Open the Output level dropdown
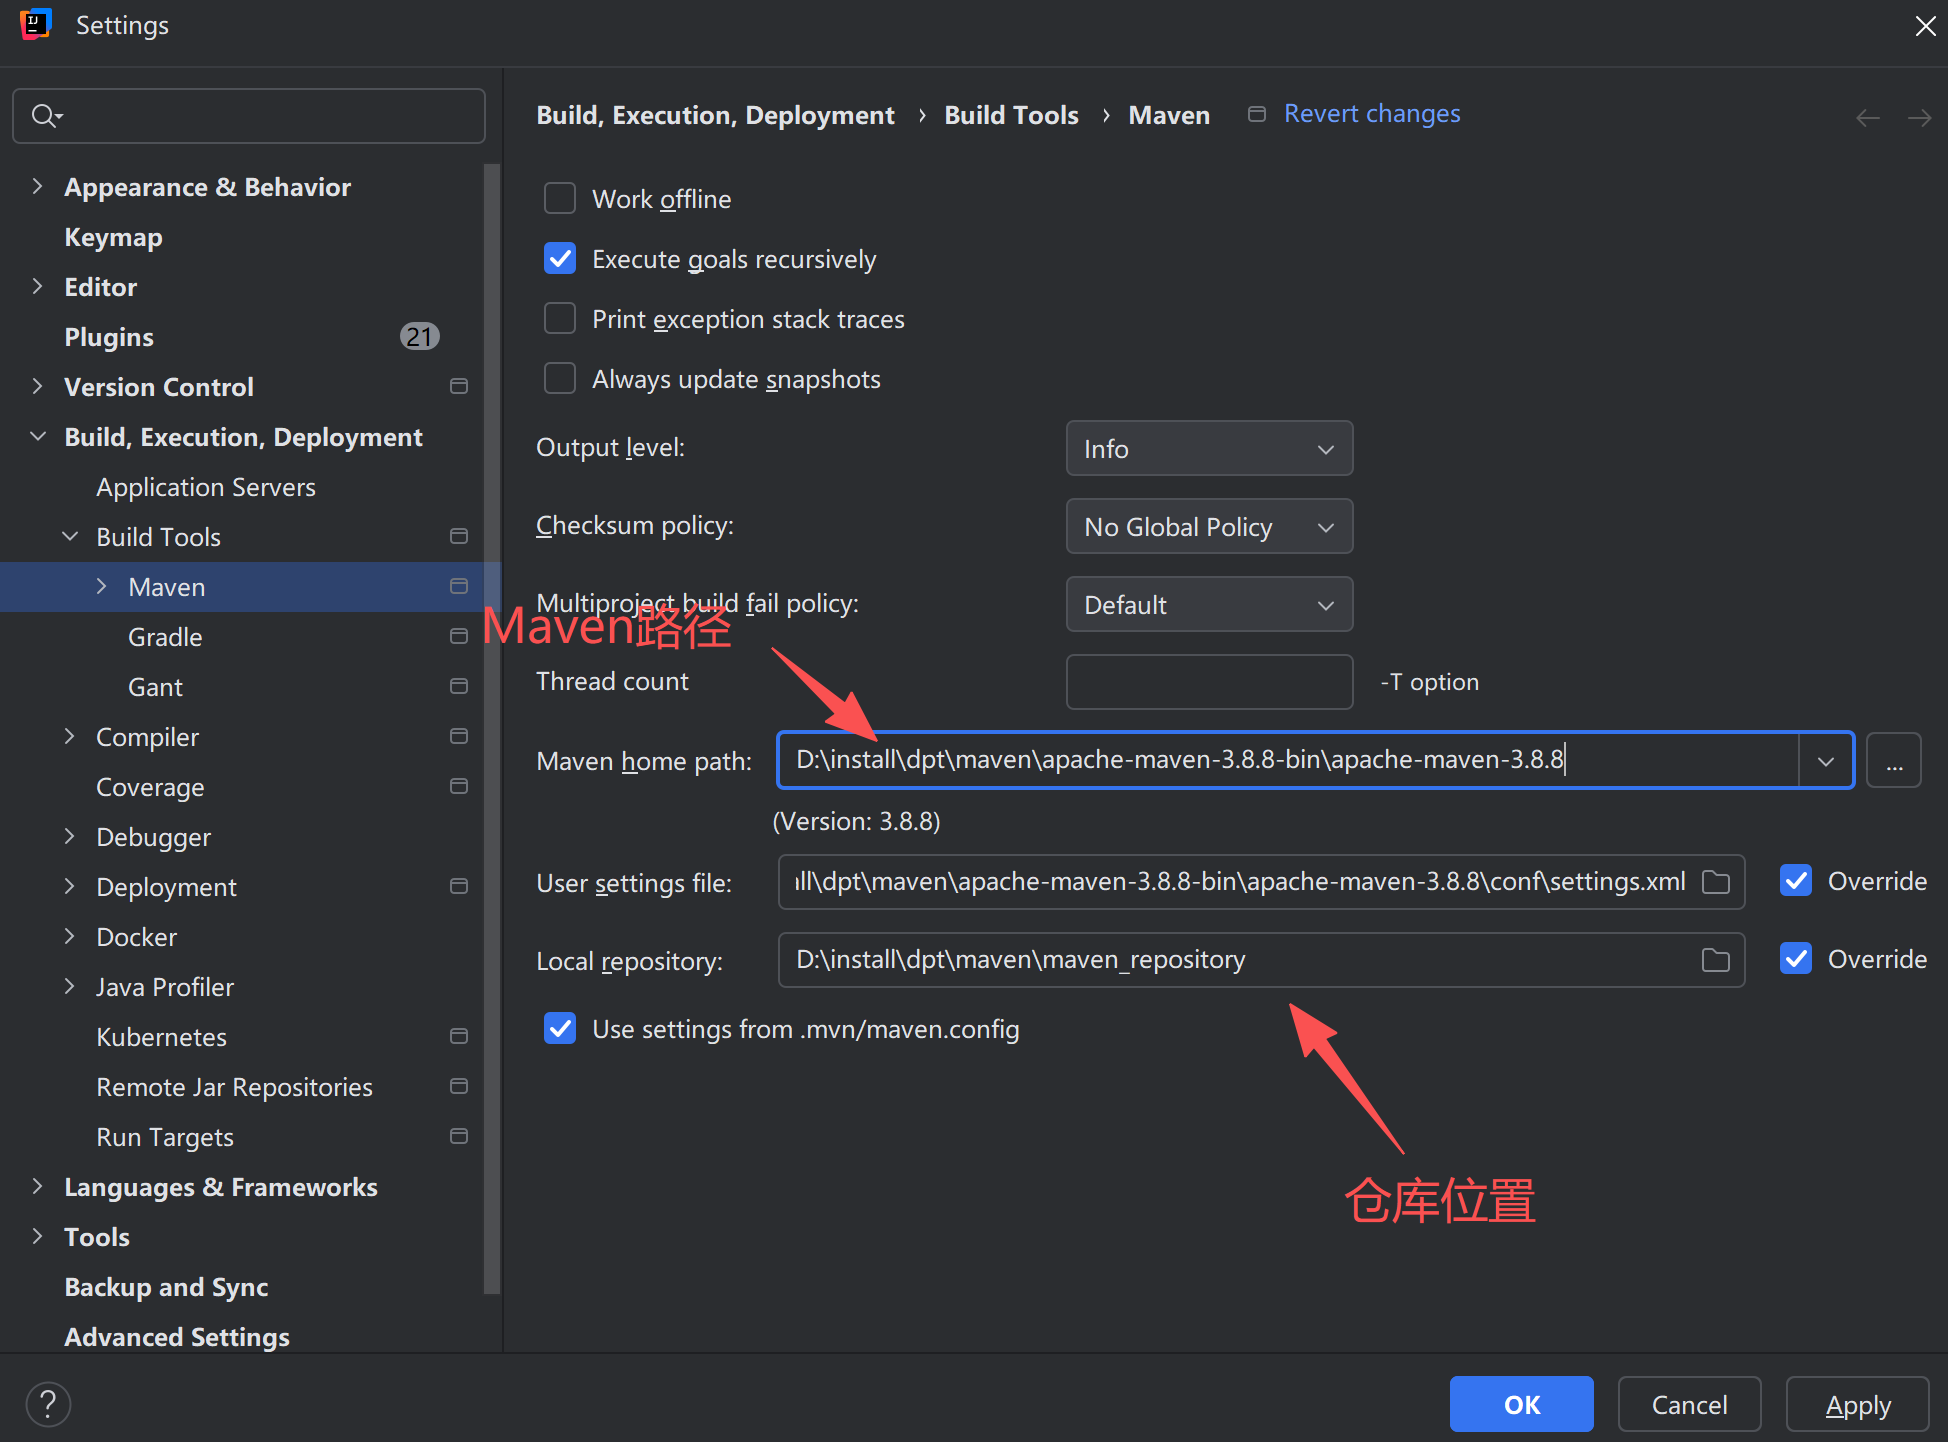This screenshot has height=1442, width=1948. [1208, 449]
